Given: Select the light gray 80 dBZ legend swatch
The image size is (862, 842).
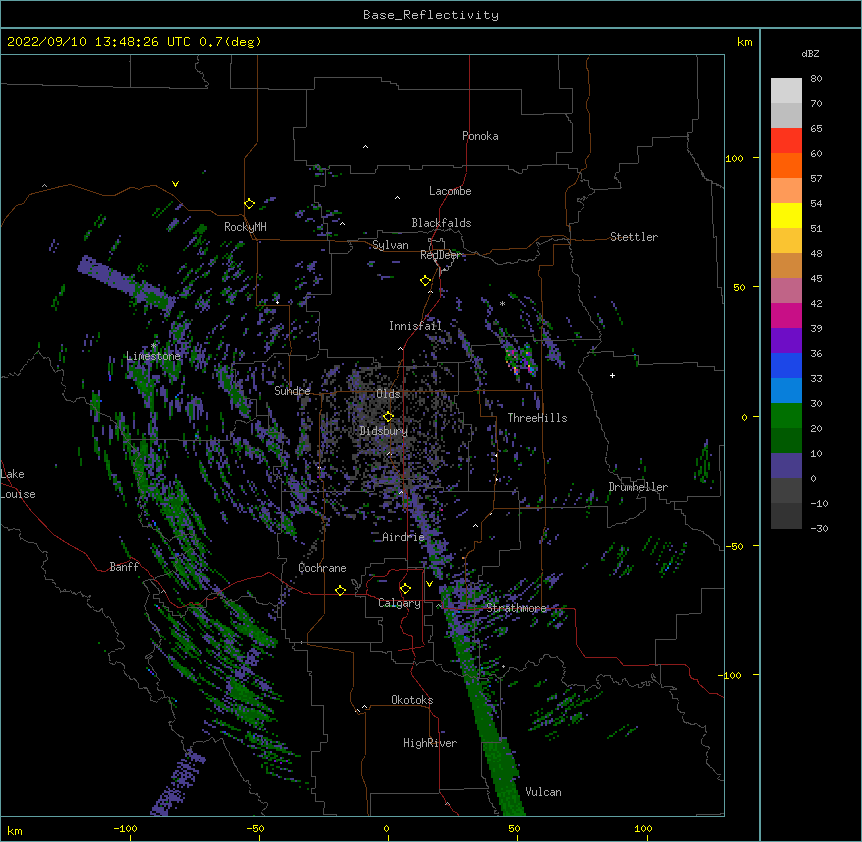Looking at the screenshot, I should pyautogui.click(x=786, y=91).
